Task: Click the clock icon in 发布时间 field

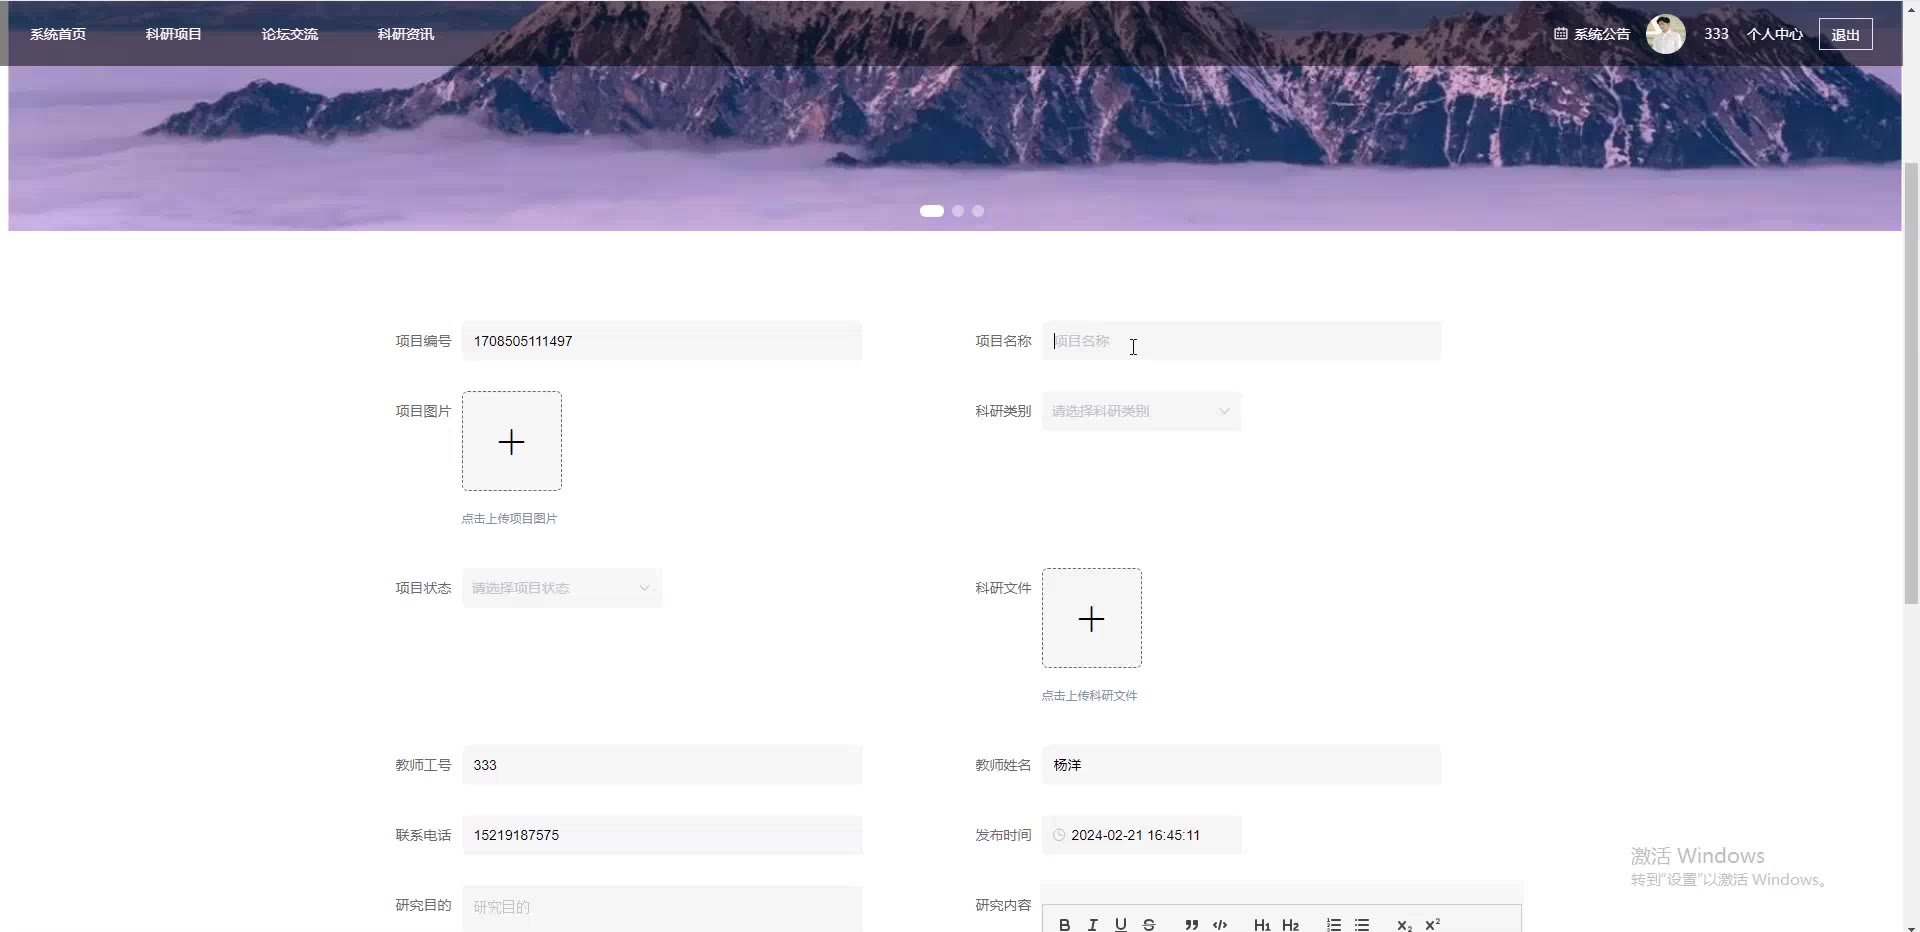Action: [x=1059, y=835]
